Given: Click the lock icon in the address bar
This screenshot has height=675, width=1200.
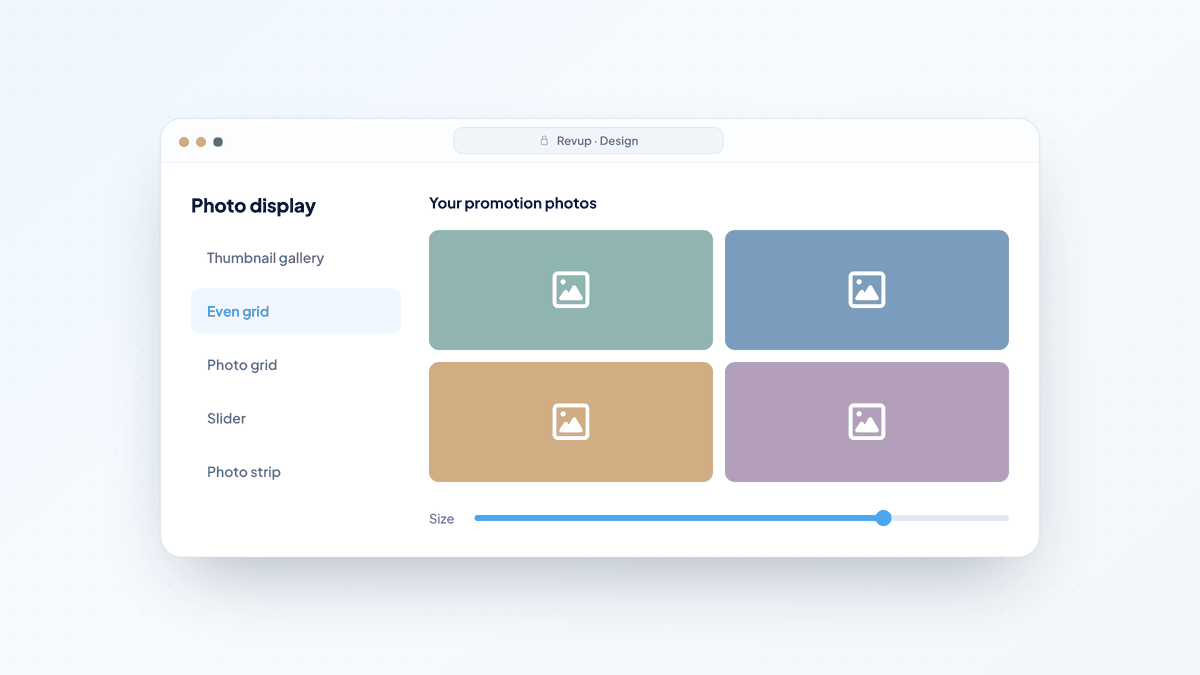Looking at the screenshot, I should (x=545, y=141).
